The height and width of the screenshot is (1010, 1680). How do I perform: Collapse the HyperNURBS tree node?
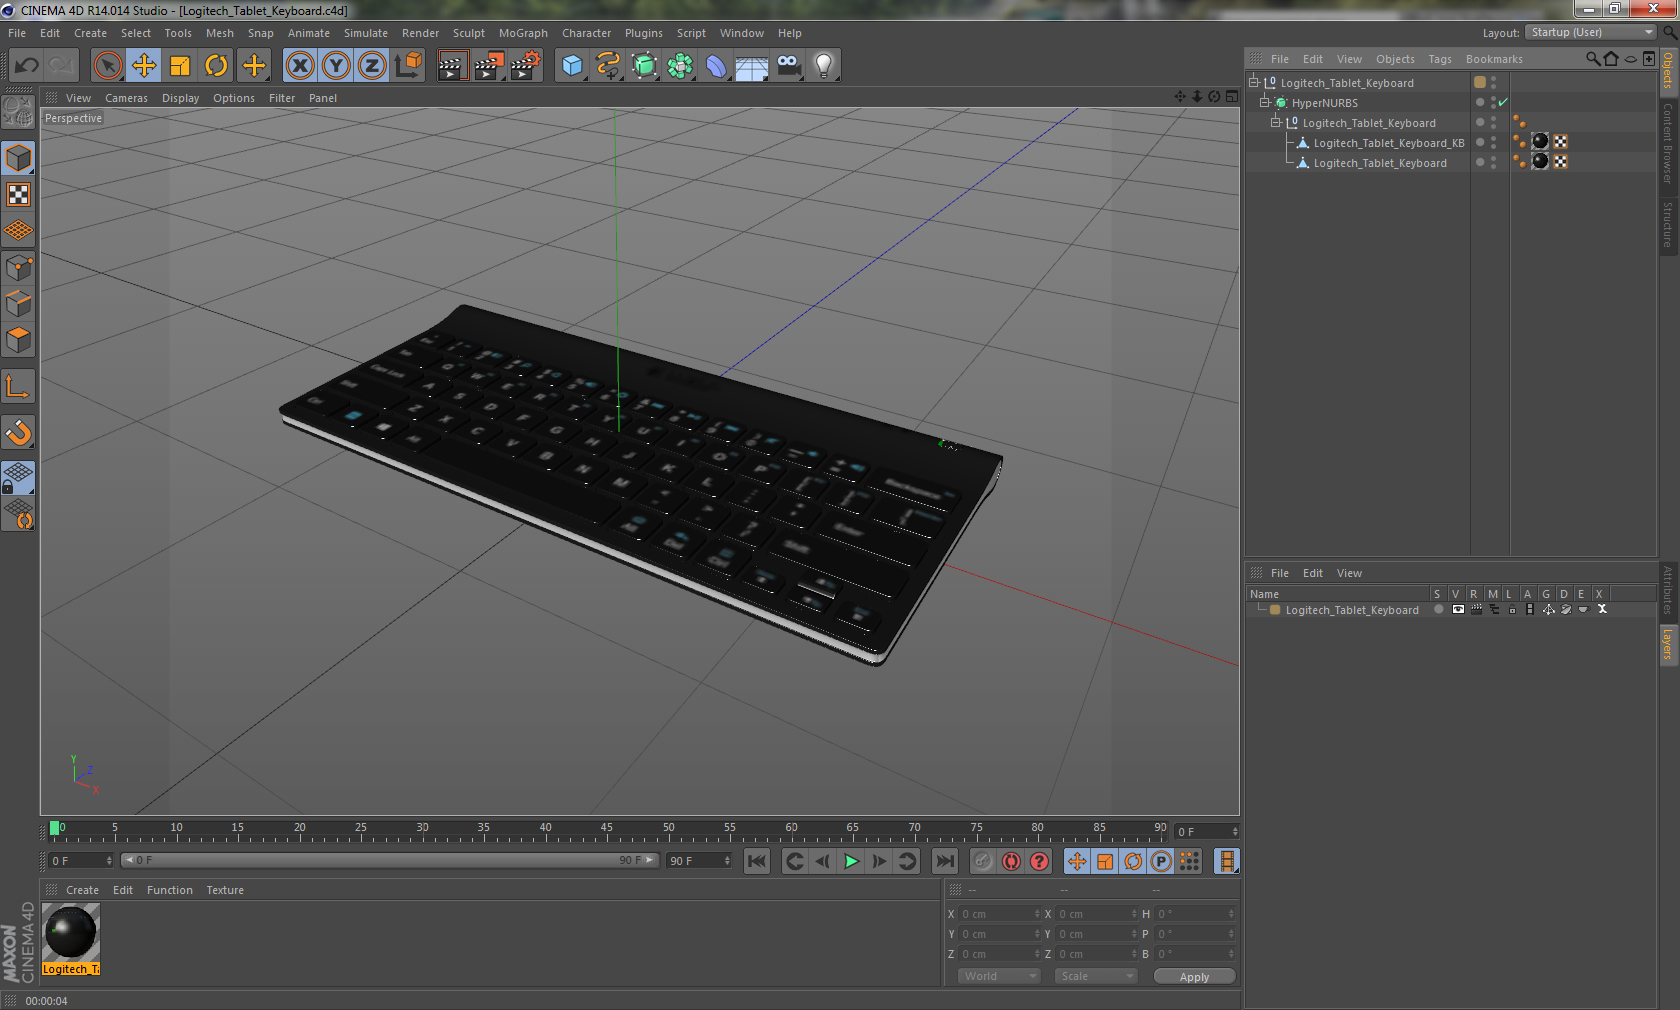click(x=1265, y=103)
